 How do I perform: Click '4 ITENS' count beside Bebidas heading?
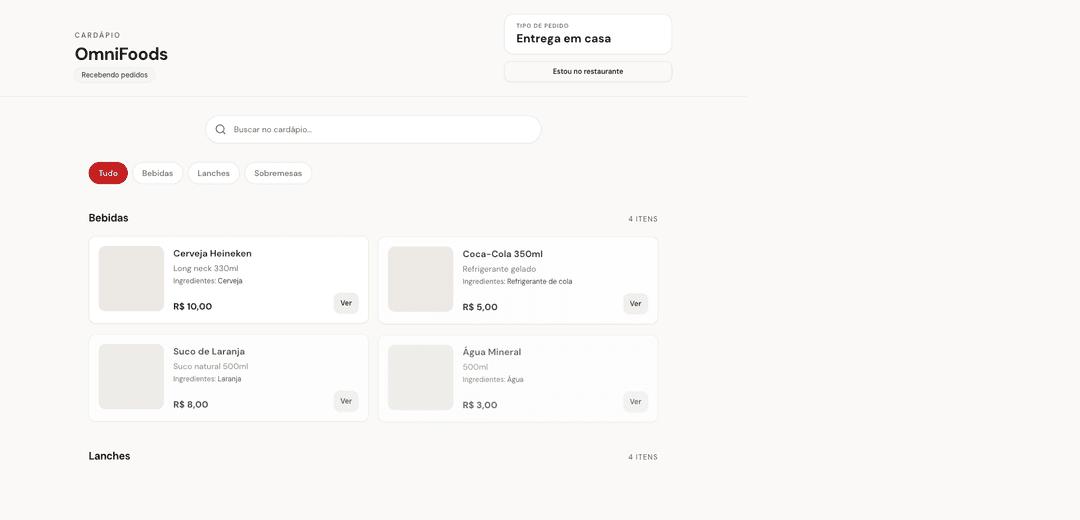point(643,219)
